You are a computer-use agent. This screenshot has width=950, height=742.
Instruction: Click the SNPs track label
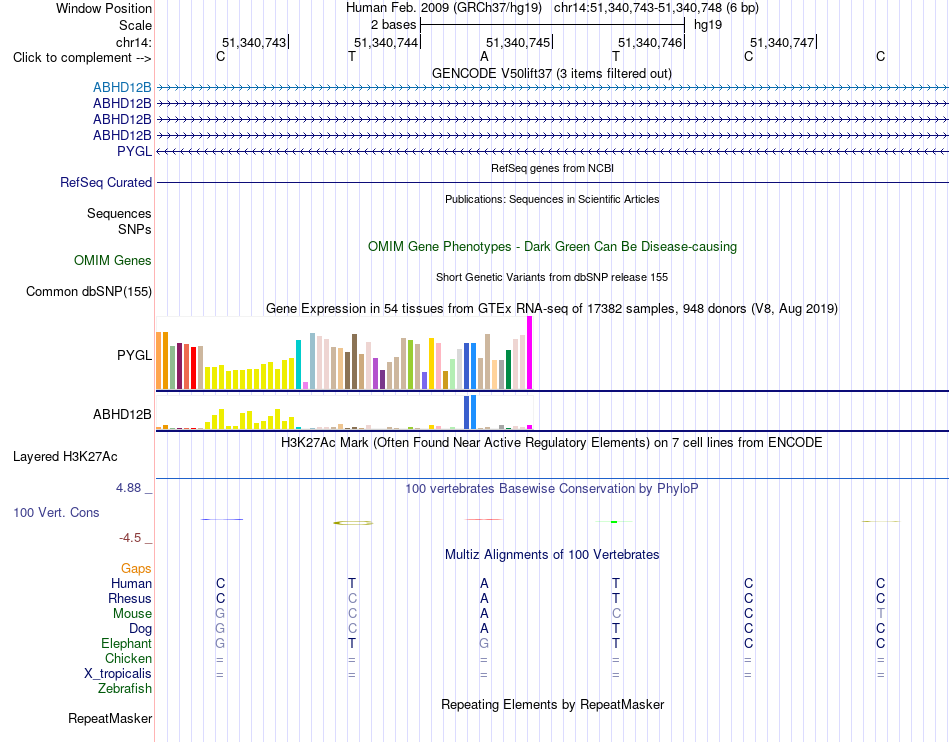click(x=135, y=230)
